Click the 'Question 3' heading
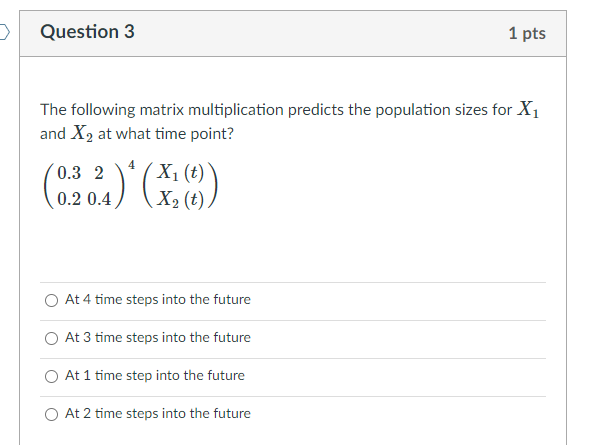 pyautogui.click(x=87, y=32)
